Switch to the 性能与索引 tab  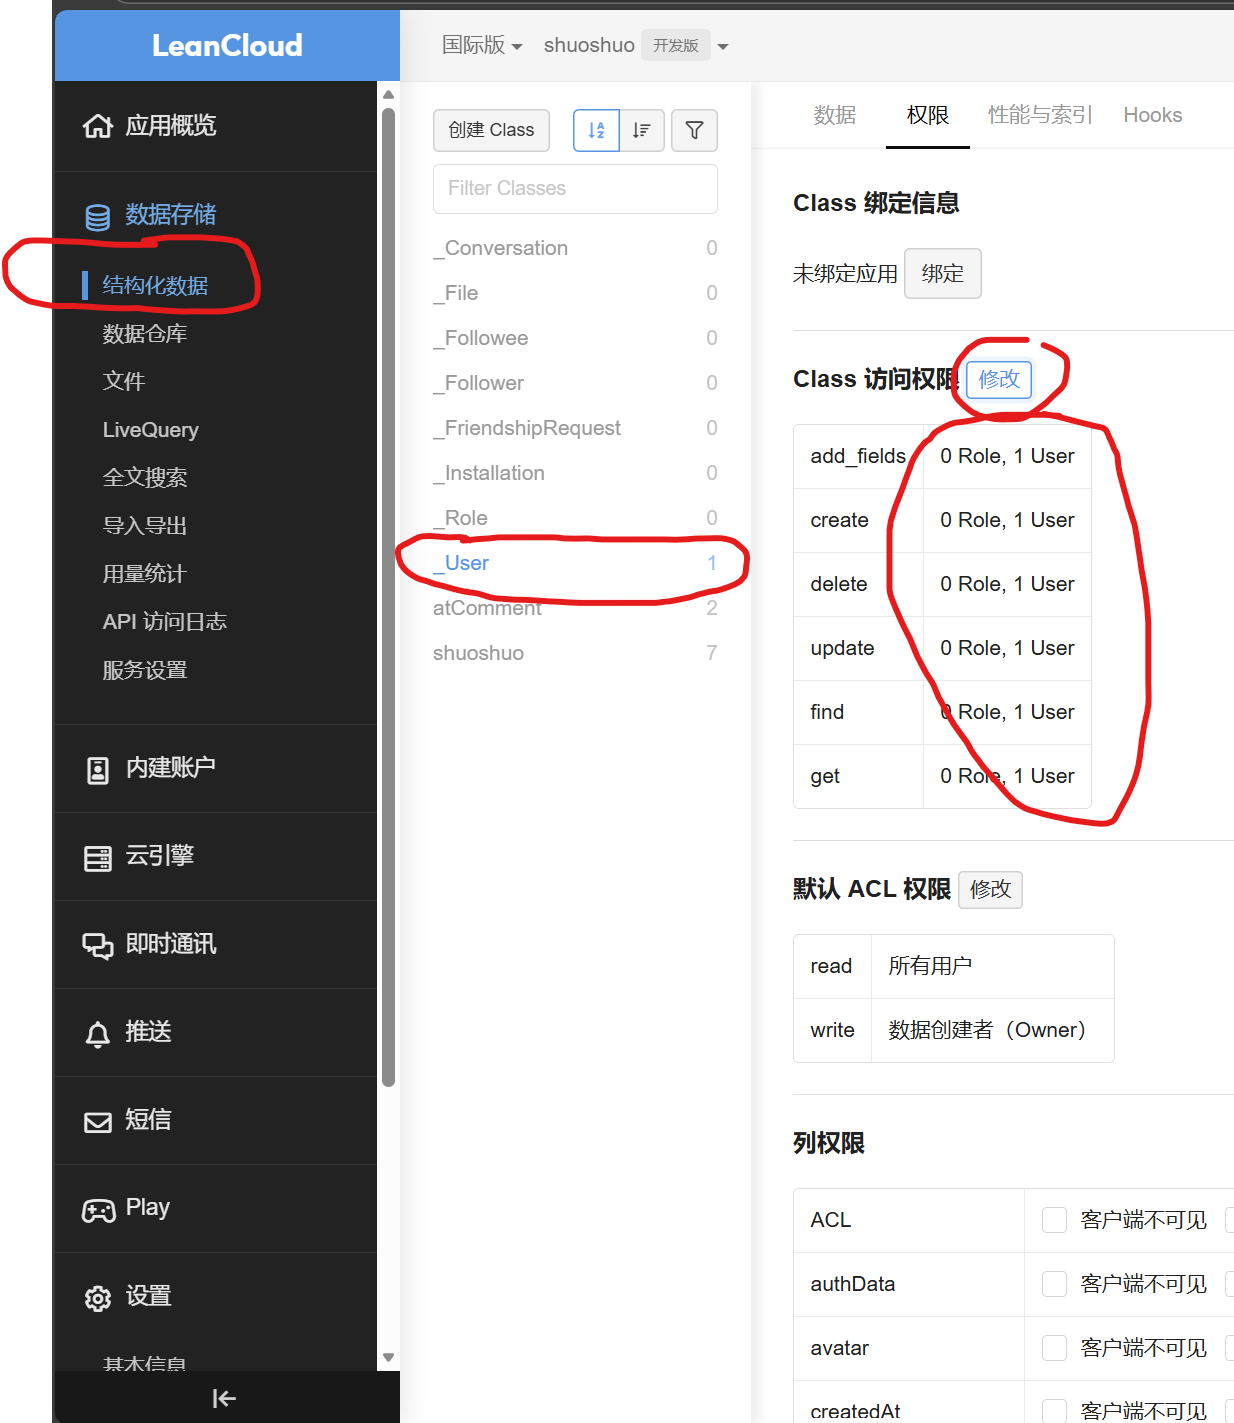pyautogui.click(x=1039, y=115)
